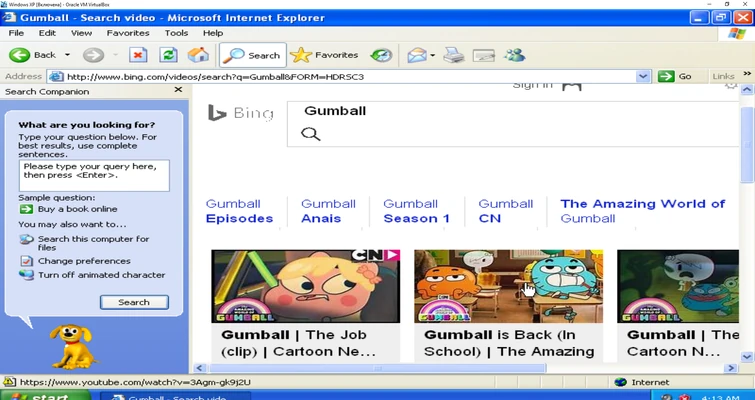The image size is (755, 400).
Task: Click the Bing logo
Action: (241, 113)
